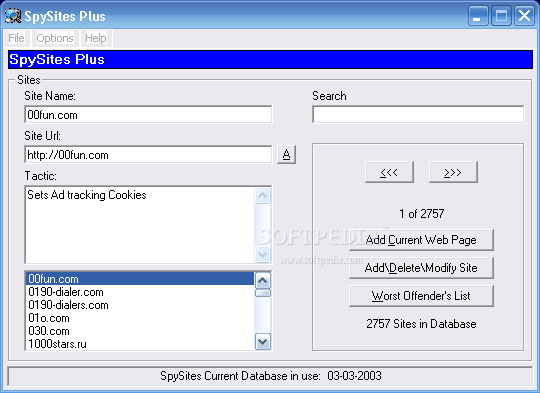Click site list scroll up arrow
The height and width of the screenshot is (393, 540).
click(x=263, y=281)
